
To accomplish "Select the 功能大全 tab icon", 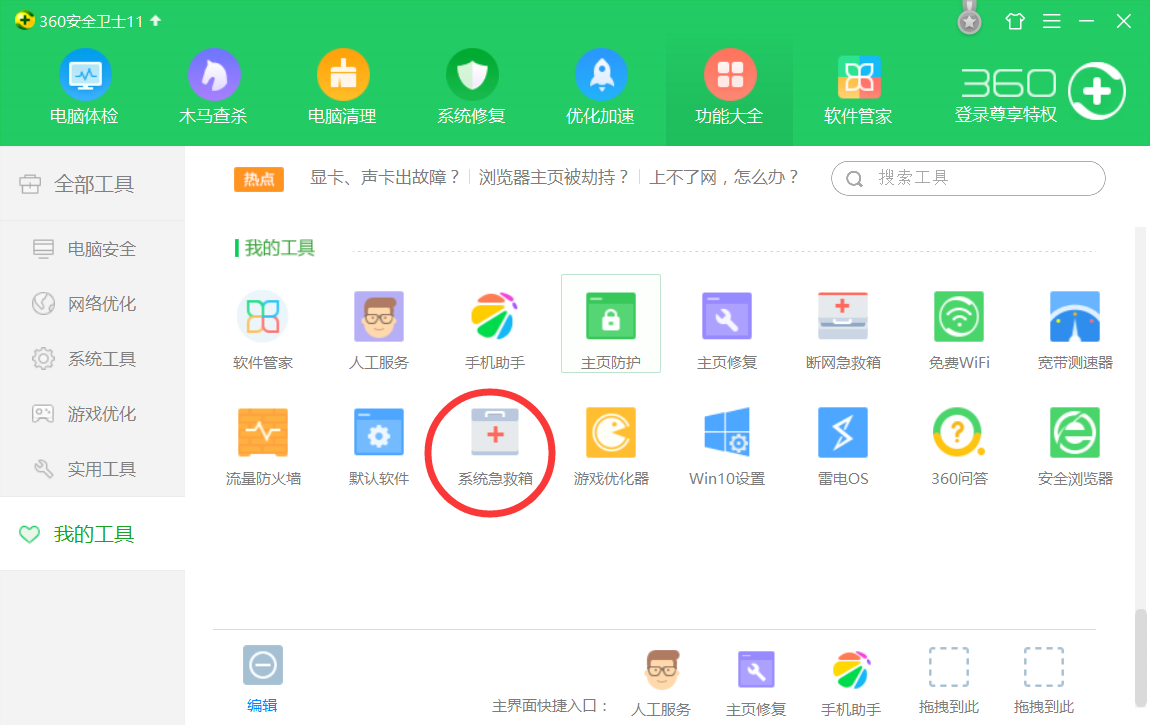I will [x=730, y=75].
